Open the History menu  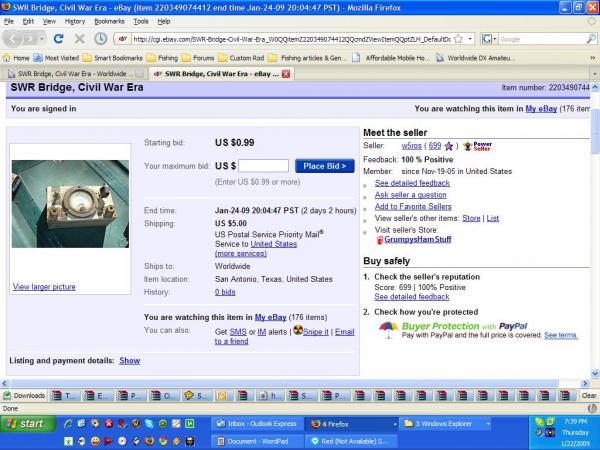click(75, 21)
